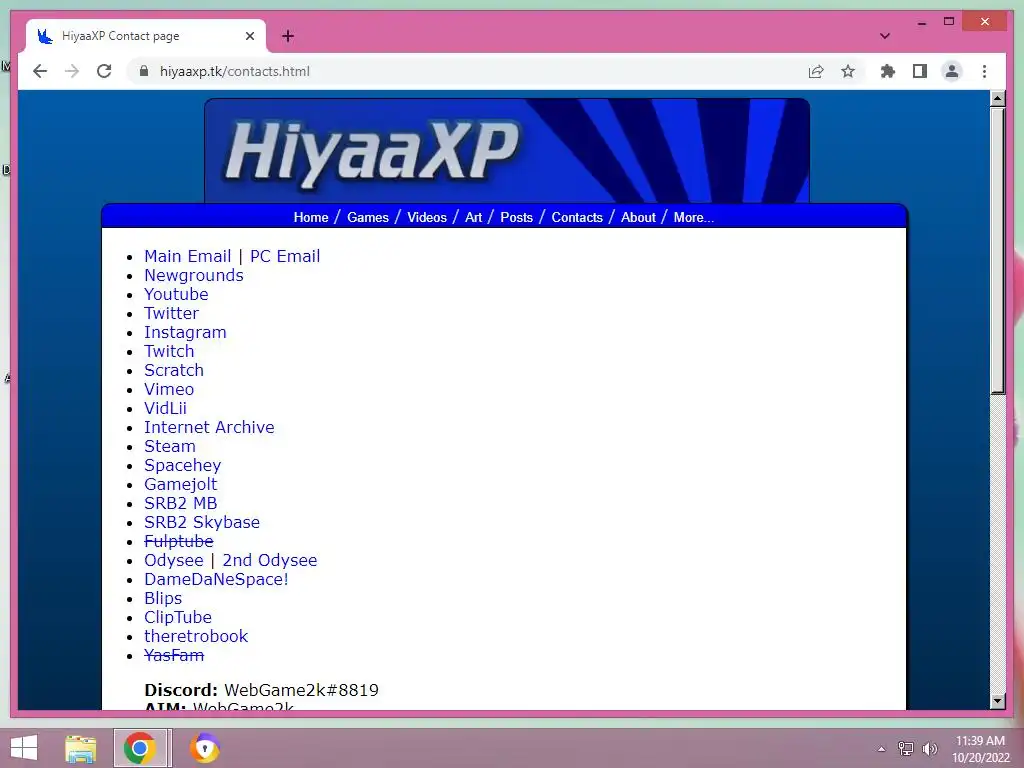
Task: Go to Home in site navigation
Action: coord(311,217)
